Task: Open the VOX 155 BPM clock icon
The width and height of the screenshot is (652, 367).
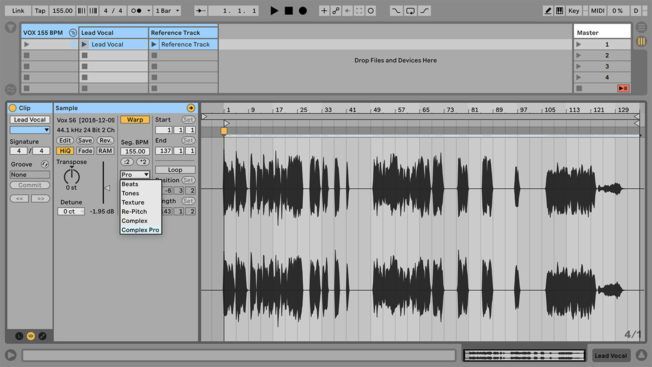Action: (73, 32)
